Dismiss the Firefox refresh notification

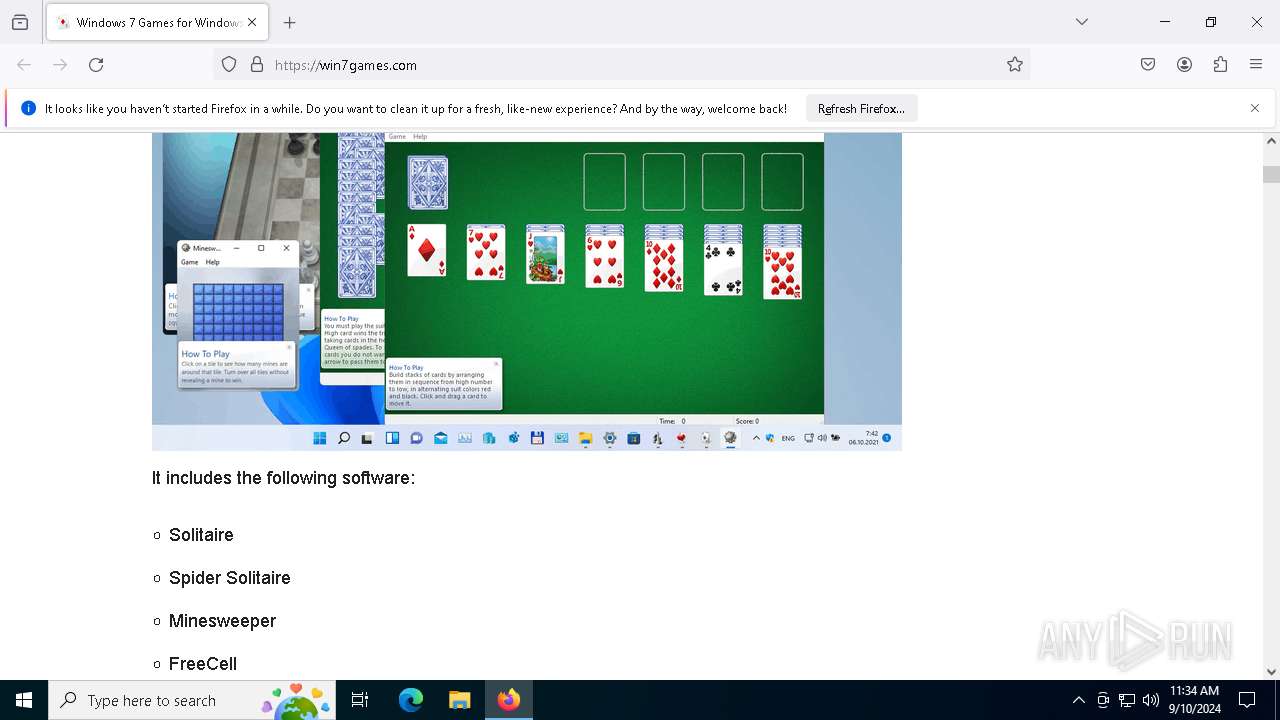click(x=1255, y=108)
